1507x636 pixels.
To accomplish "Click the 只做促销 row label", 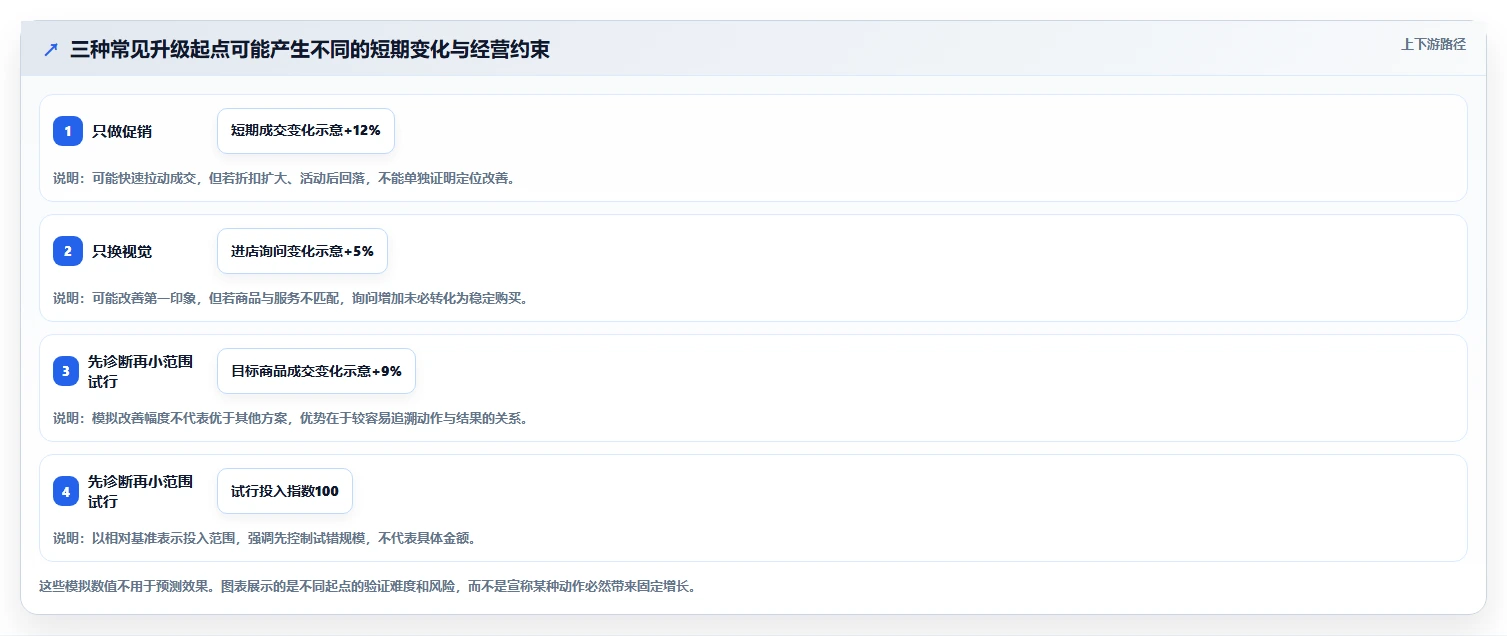I will click(122, 131).
